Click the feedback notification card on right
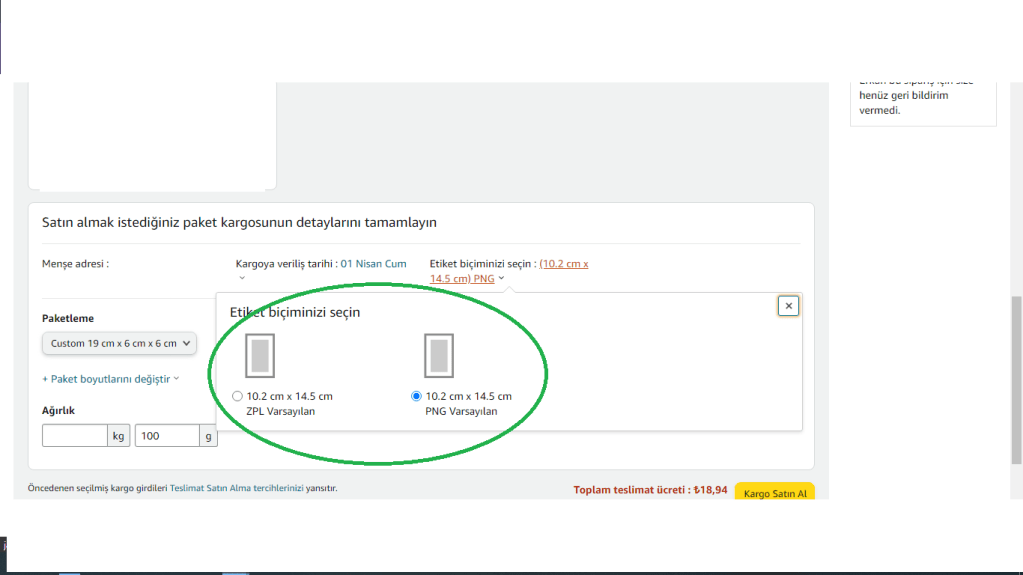Screen dimensions: 1023x575 click(x=923, y=100)
